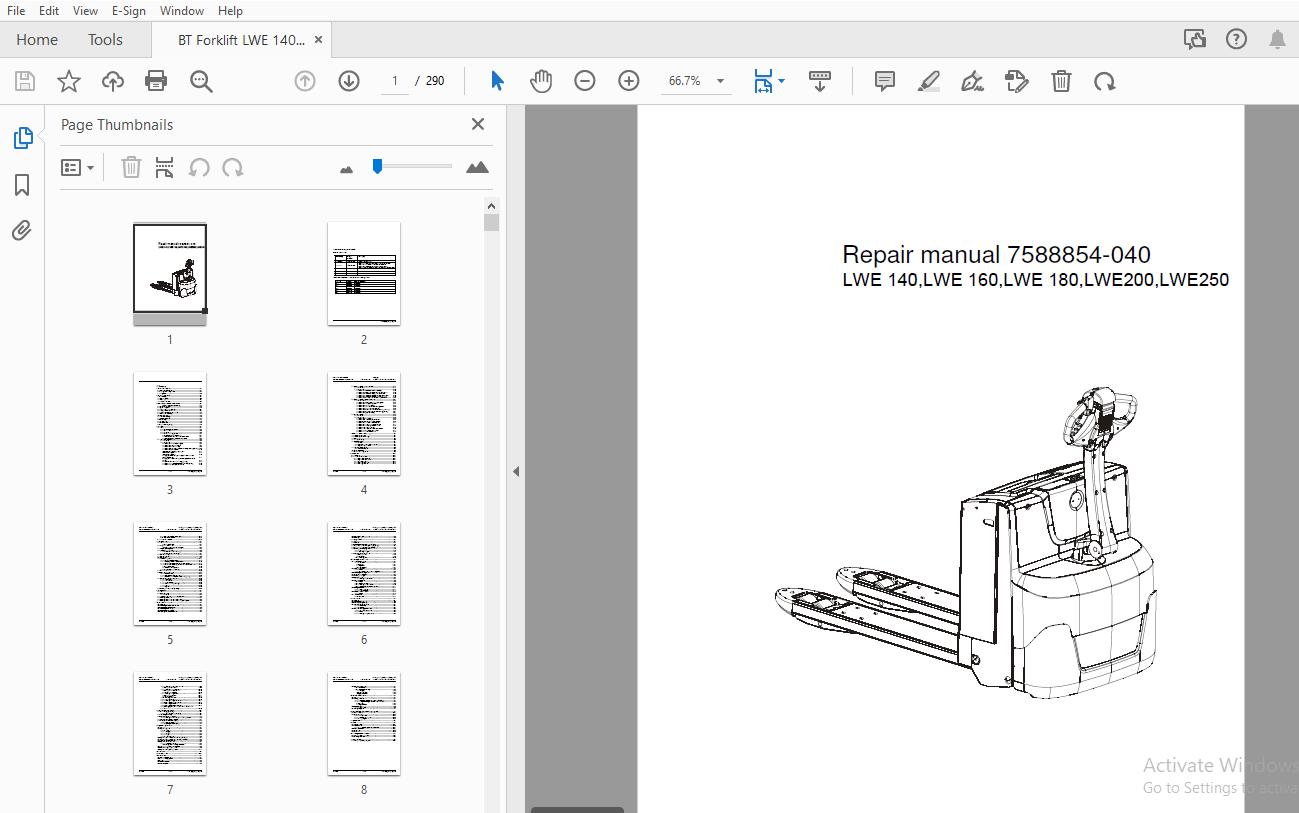The height and width of the screenshot is (813, 1299).
Task: Select page 8 thumbnail
Action: [x=364, y=723]
